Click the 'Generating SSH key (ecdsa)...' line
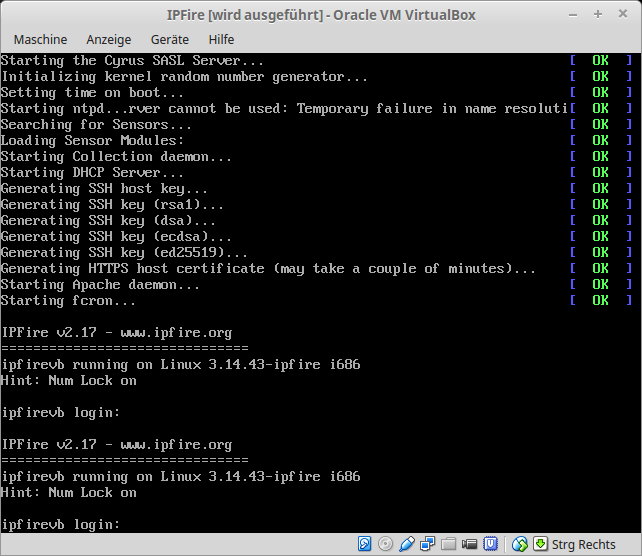This screenshot has width=642, height=556. pos(116,236)
